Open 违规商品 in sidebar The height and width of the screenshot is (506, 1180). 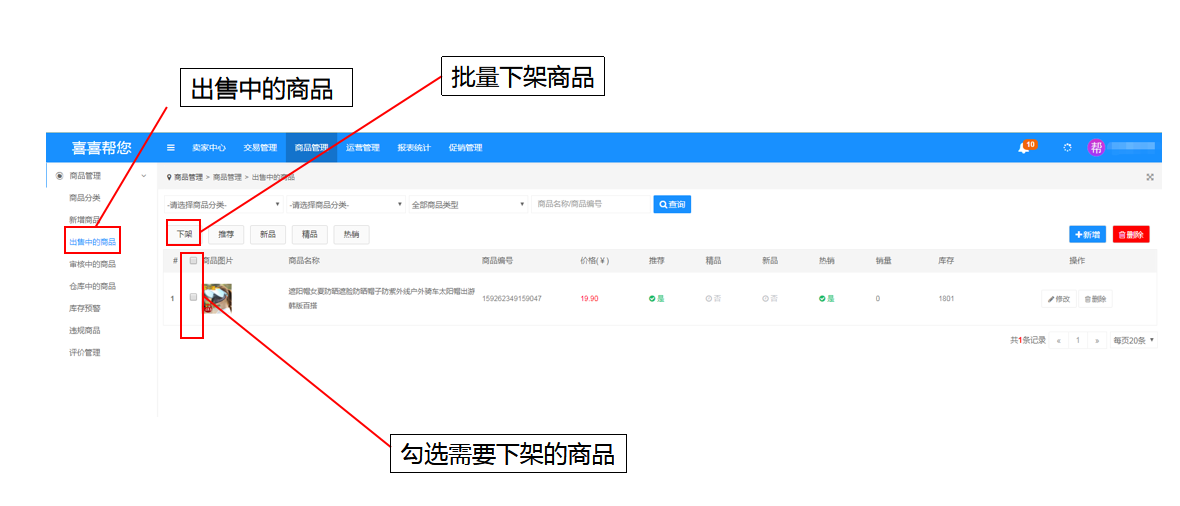coord(84,330)
